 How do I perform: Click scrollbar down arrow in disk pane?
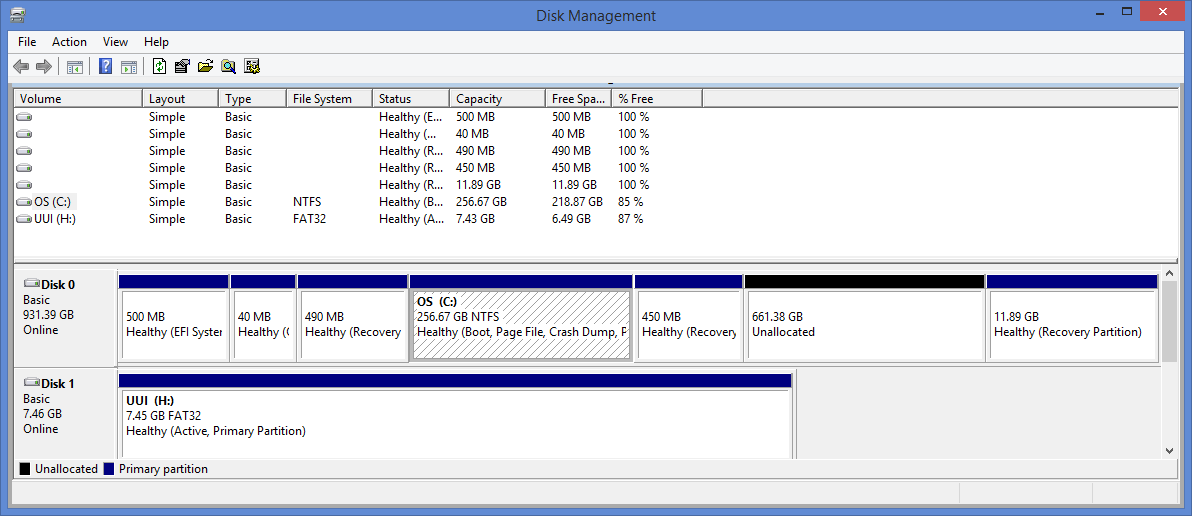[1169, 451]
